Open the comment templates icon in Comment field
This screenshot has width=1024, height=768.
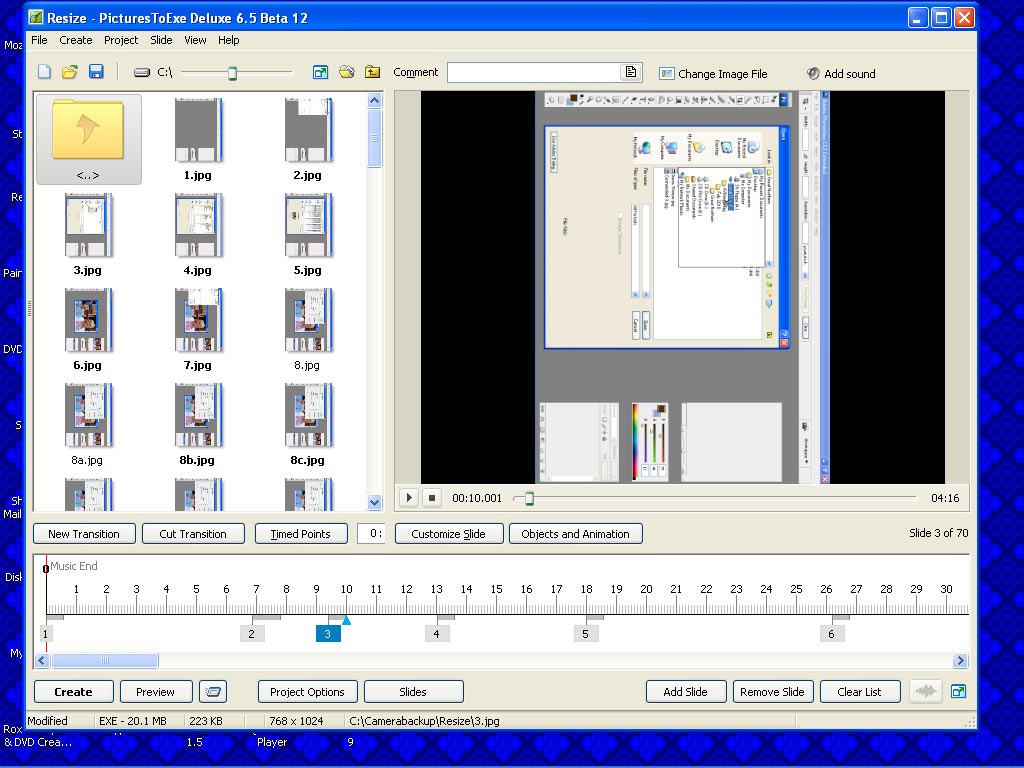631,72
